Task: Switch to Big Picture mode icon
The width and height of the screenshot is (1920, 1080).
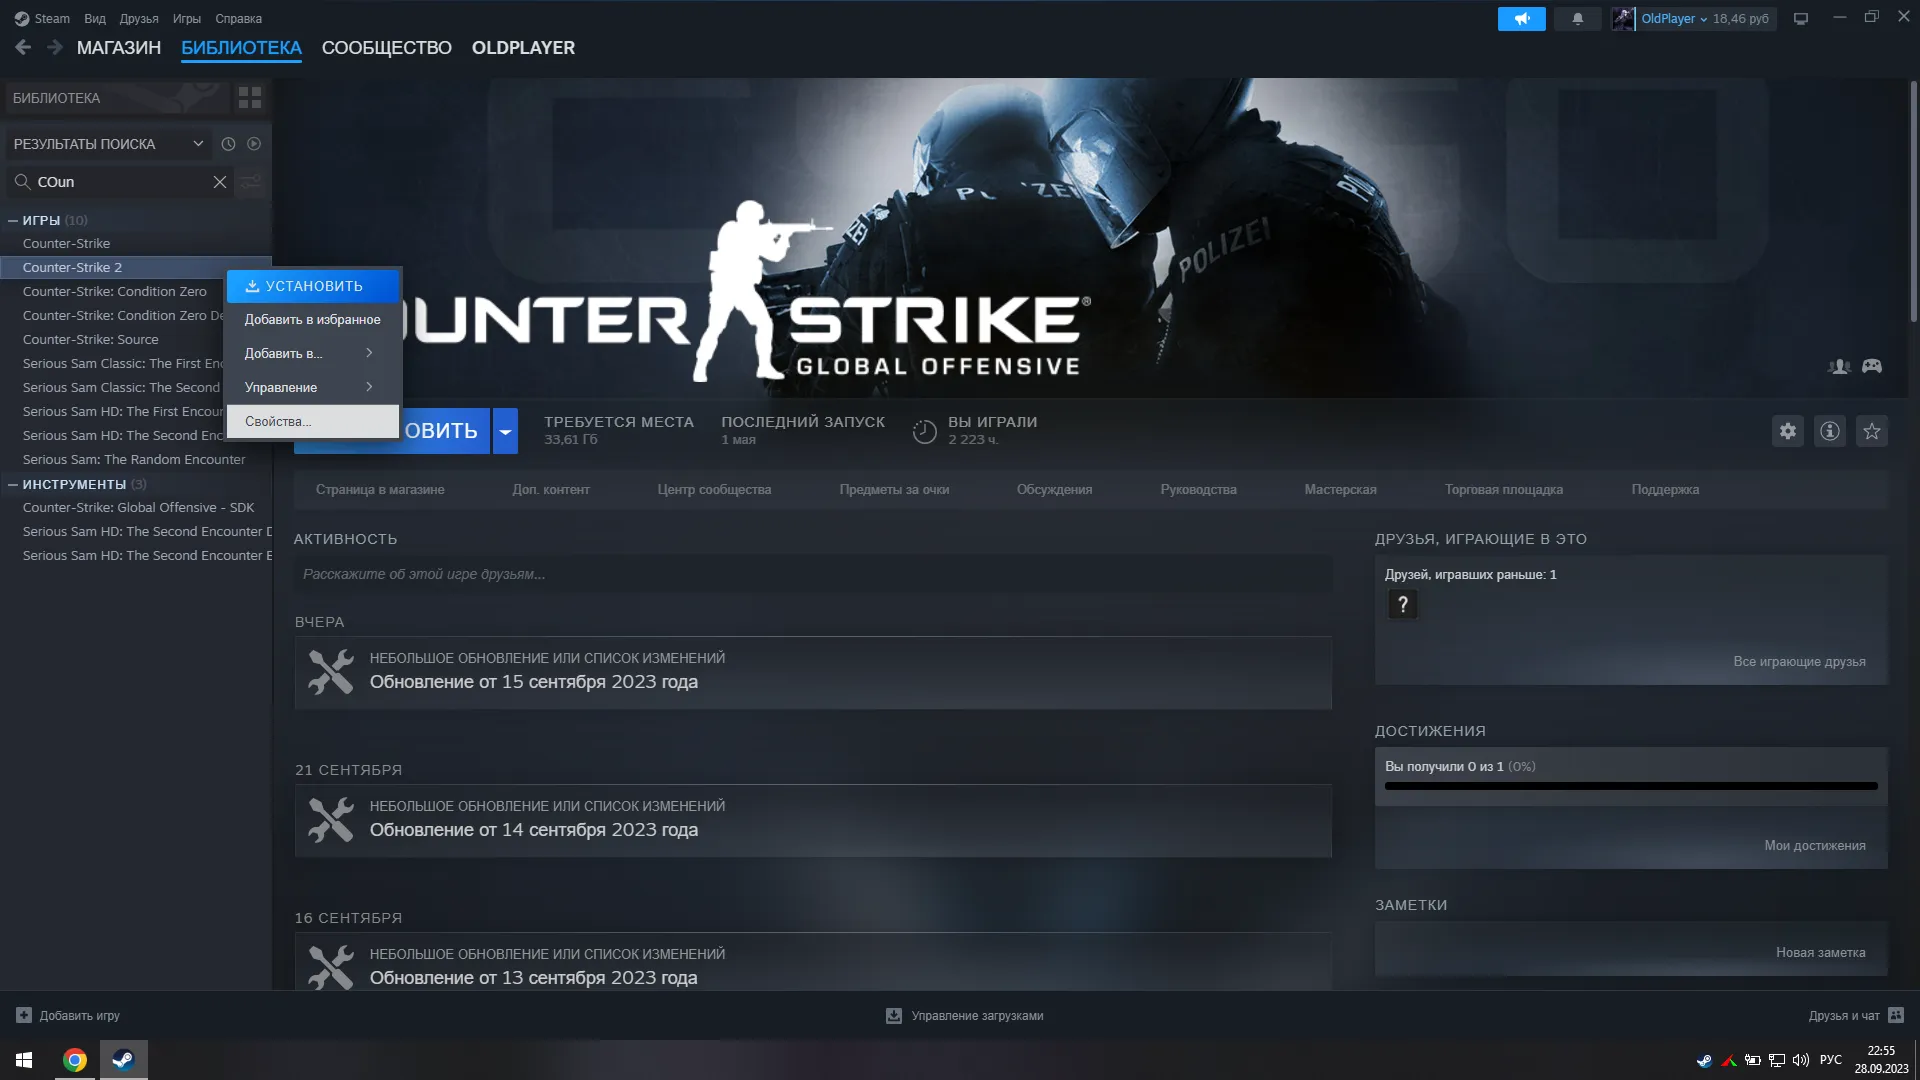Action: pyautogui.click(x=1801, y=19)
